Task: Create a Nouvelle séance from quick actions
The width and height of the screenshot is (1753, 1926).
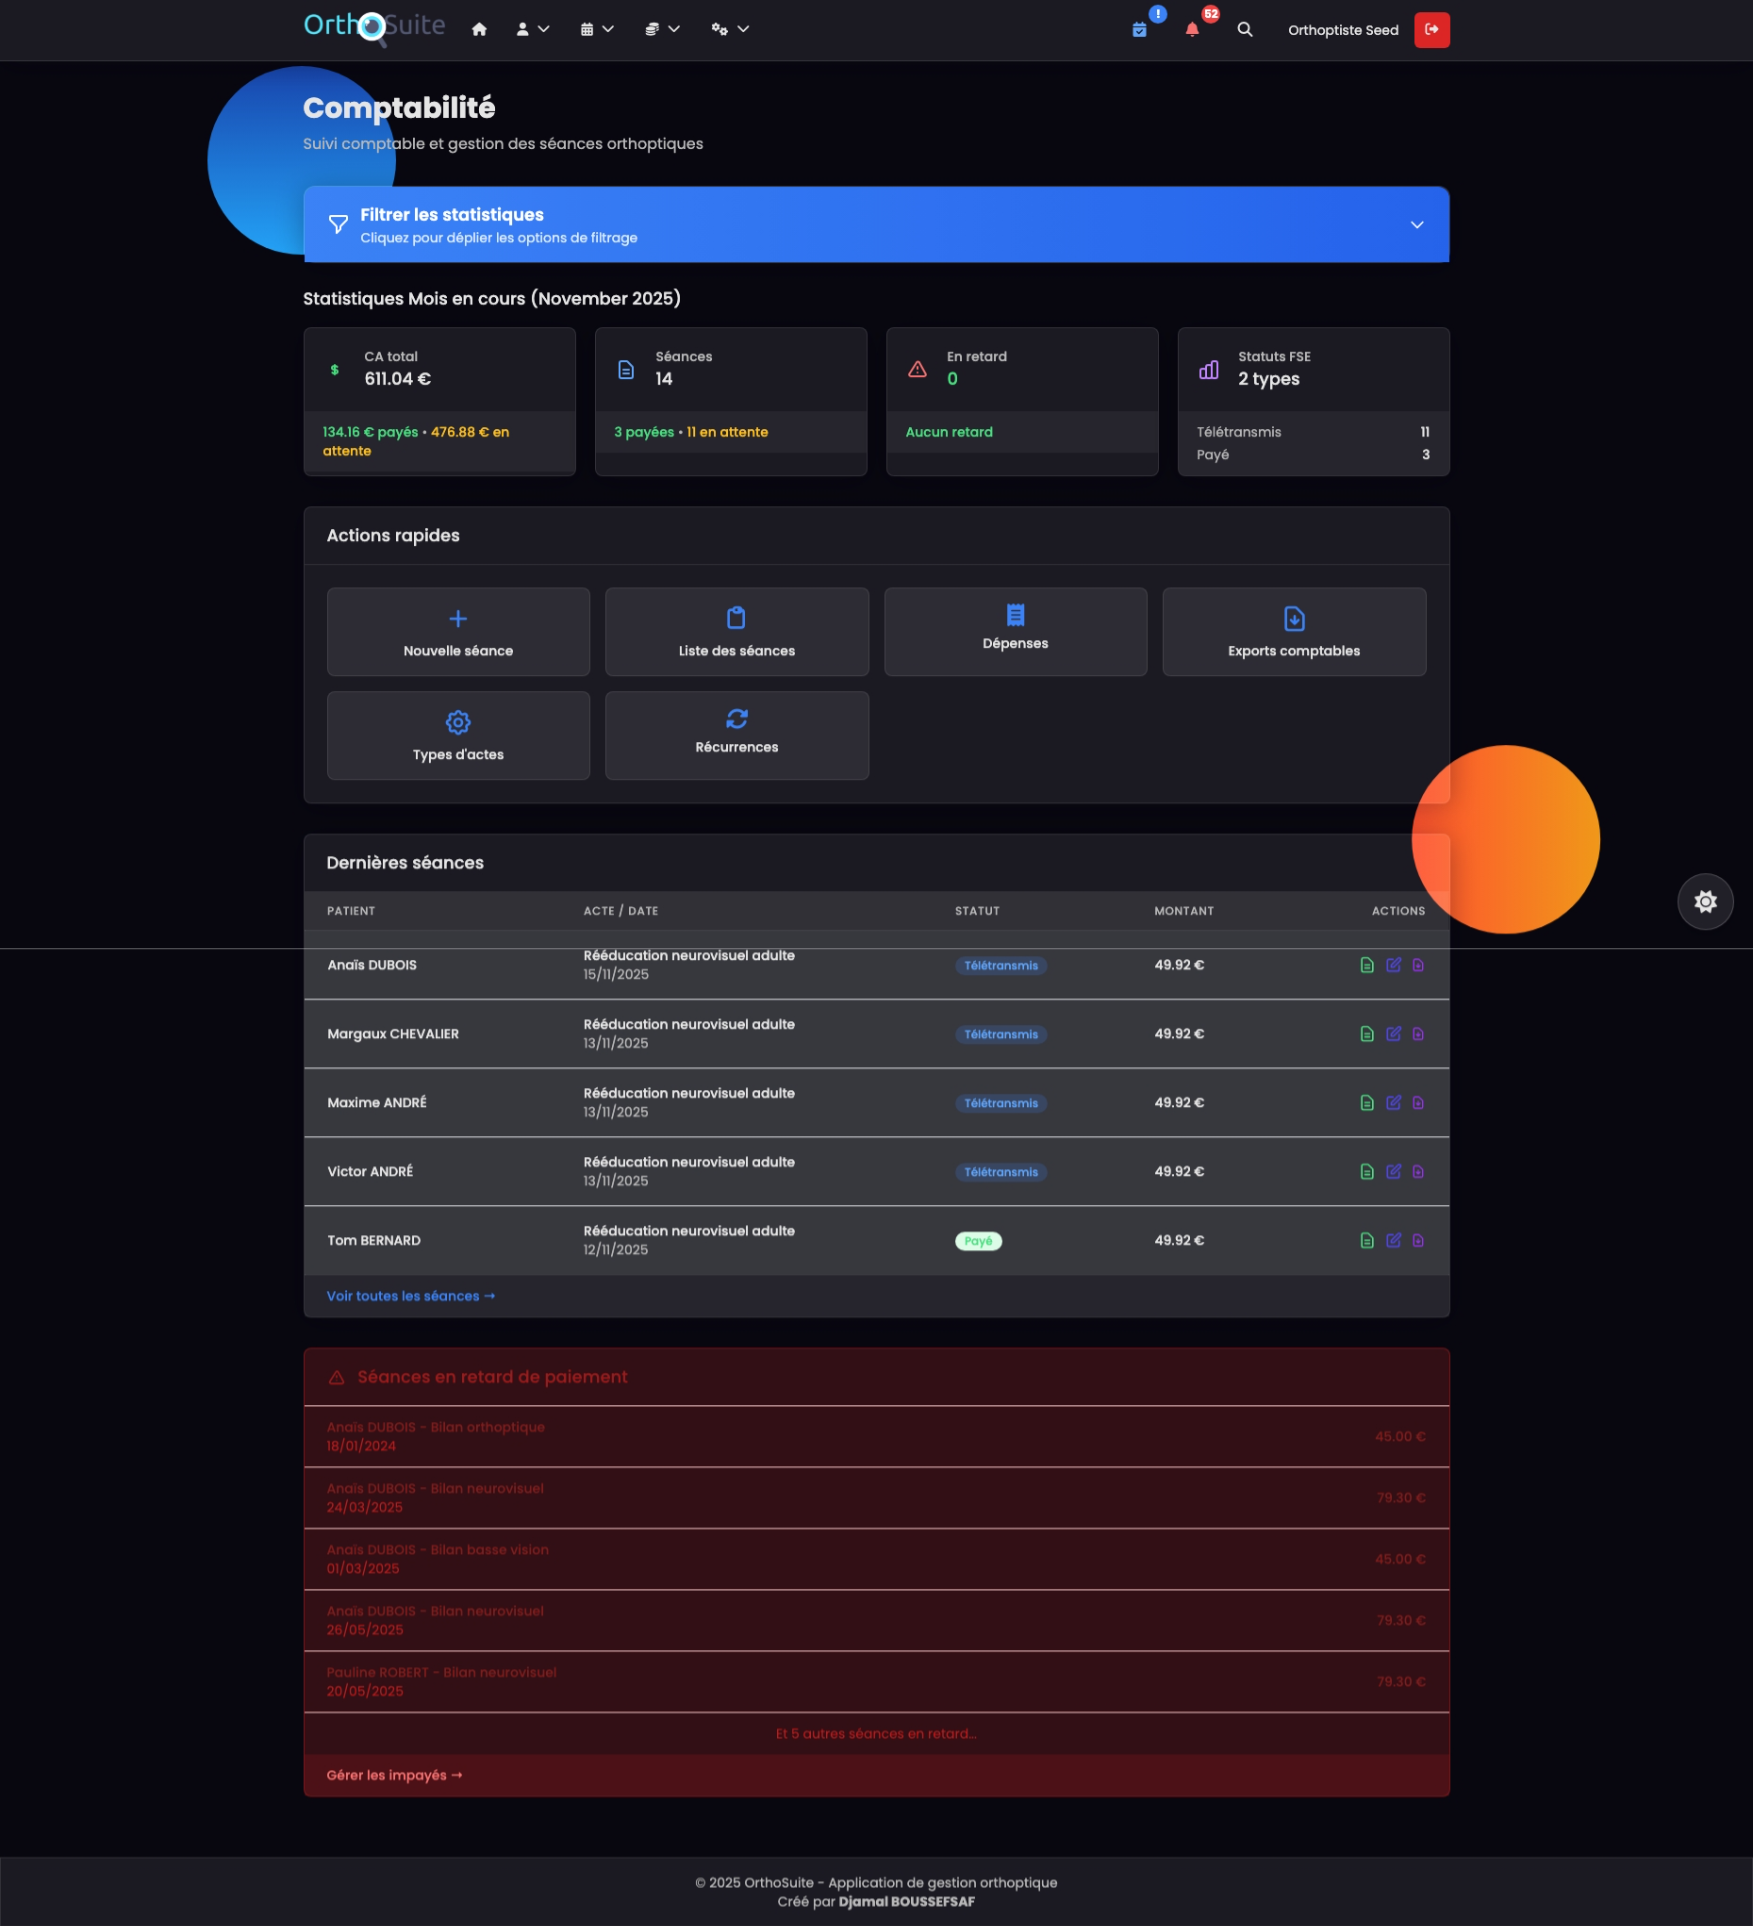Action: pyautogui.click(x=457, y=632)
